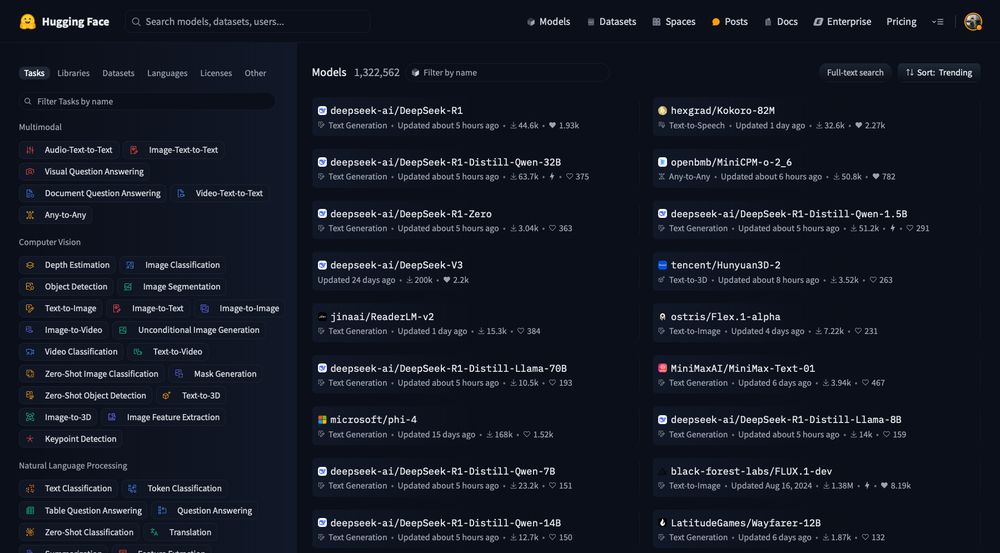Open the Pricing page link
The height and width of the screenshot is (553, 1000).
click(901, 22)
